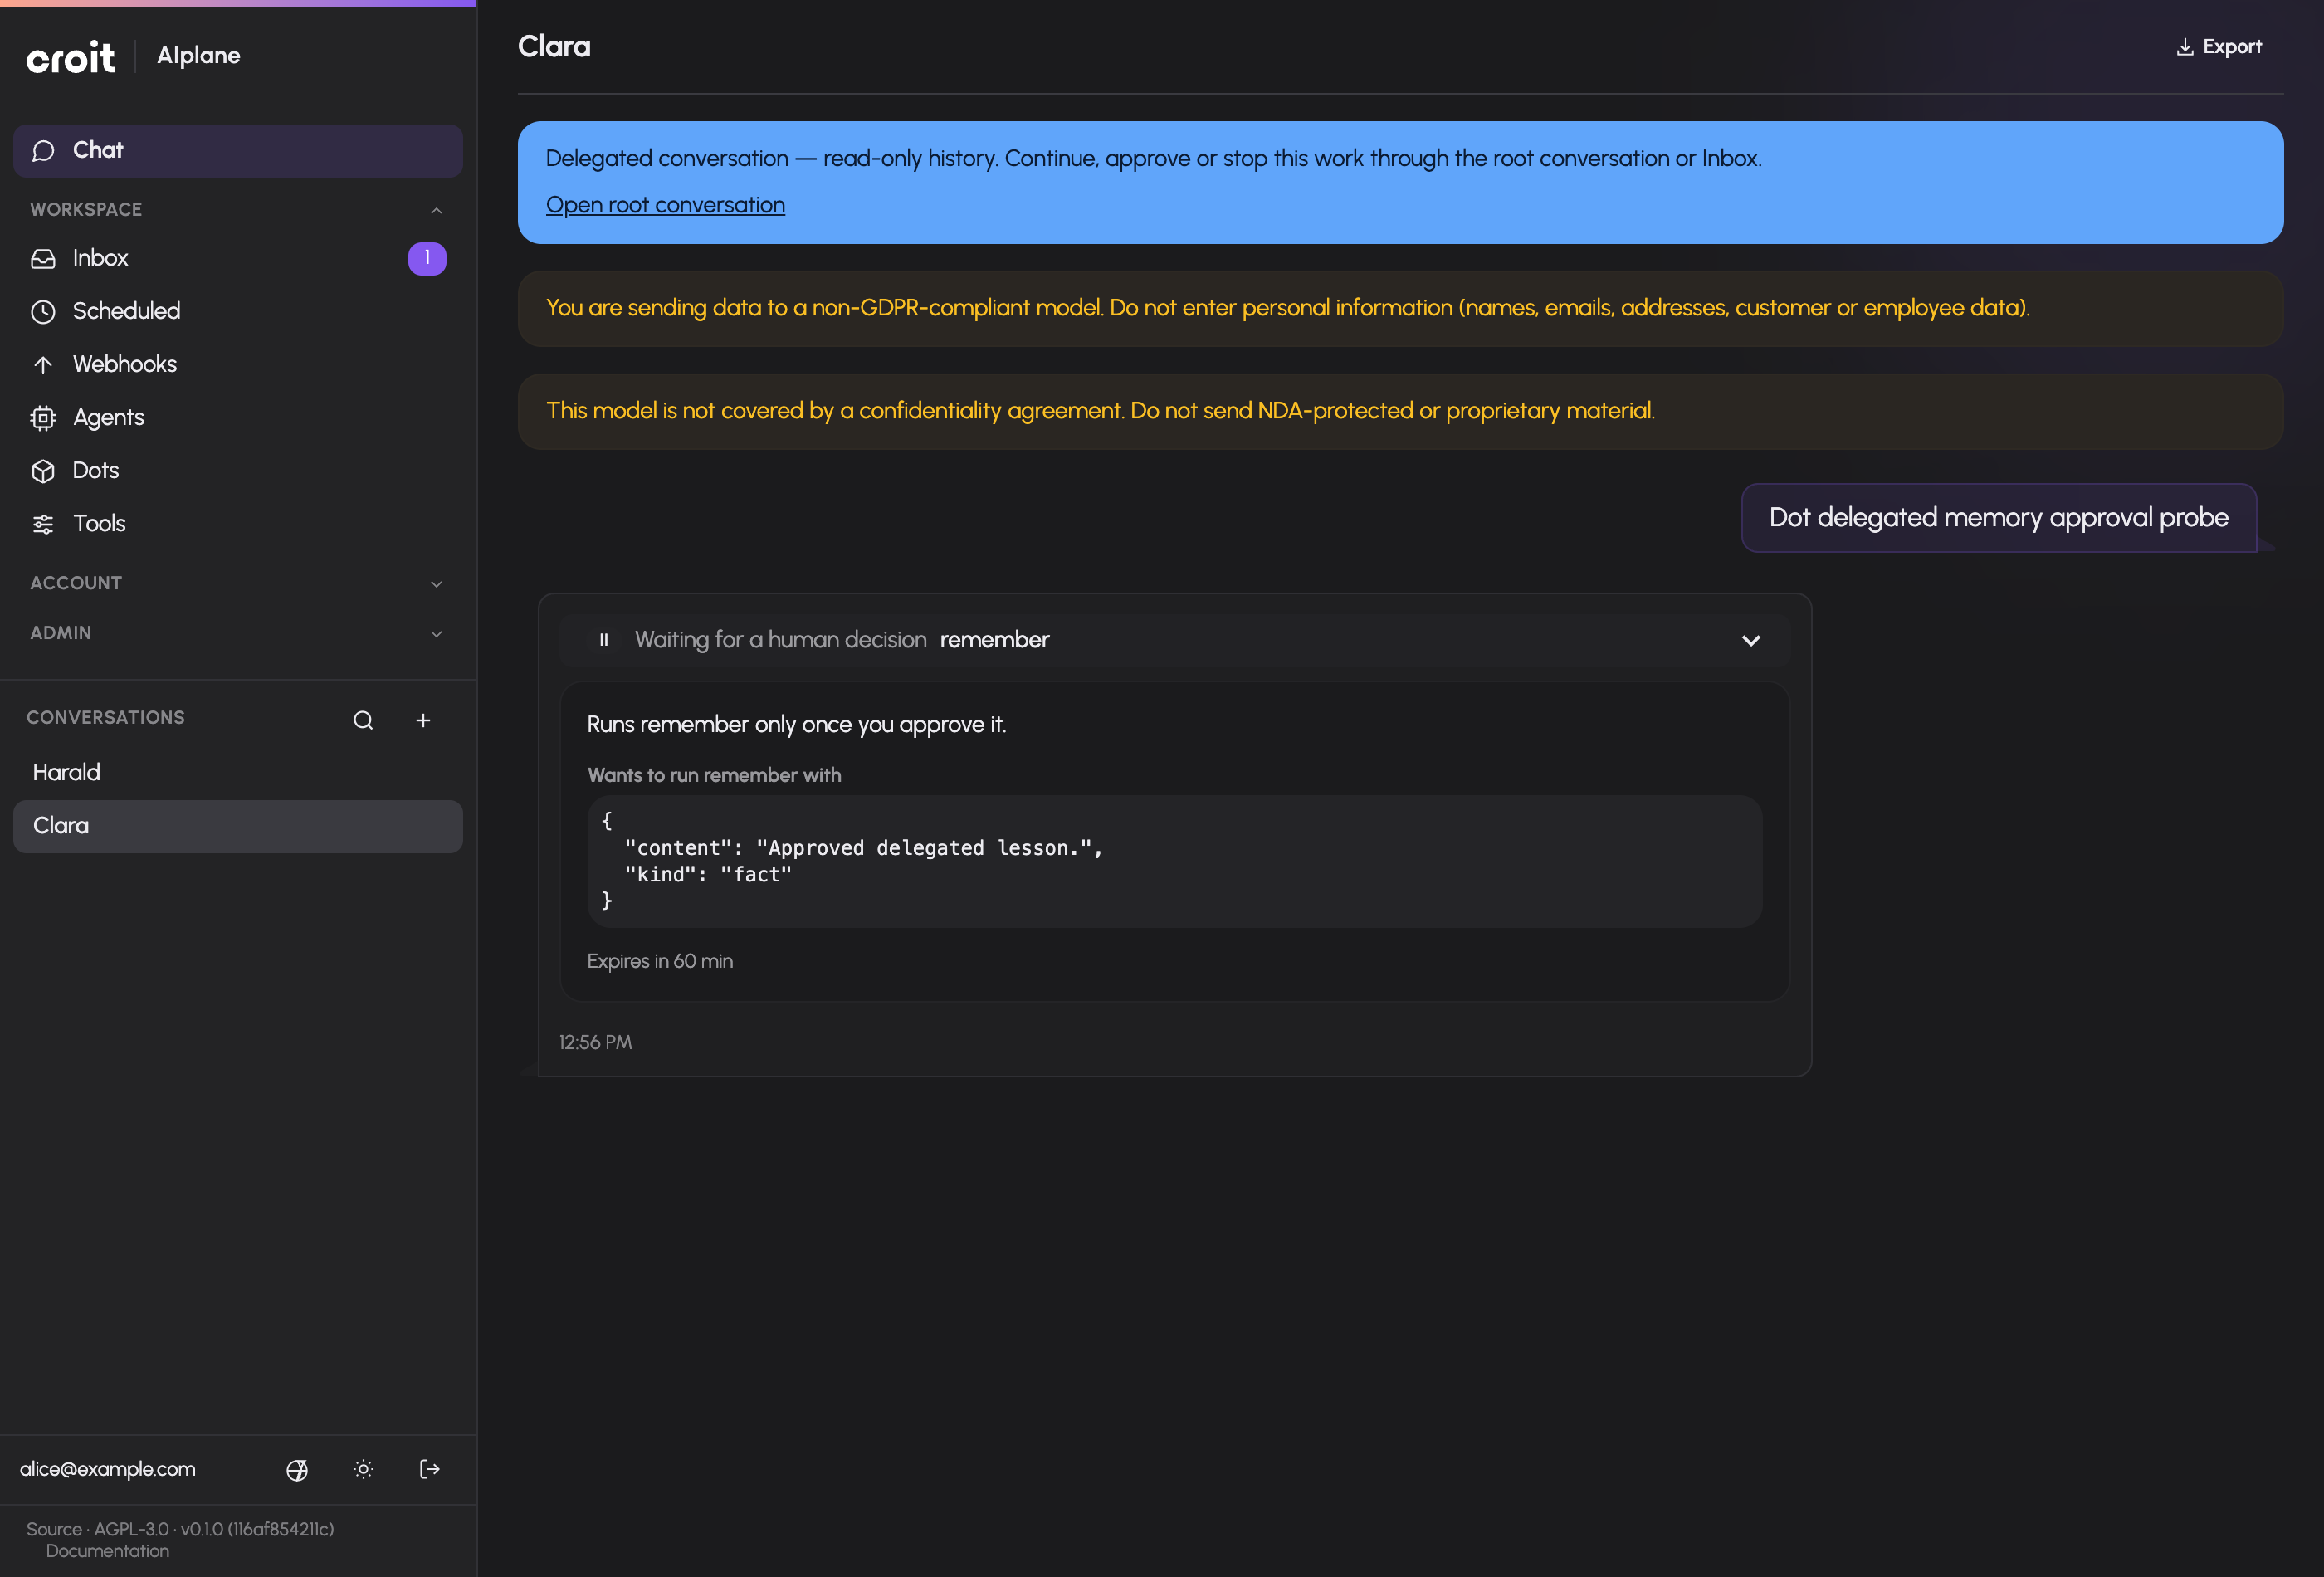Click the Scheduled clock icon
The image size is (2324, 1577).
43,312
